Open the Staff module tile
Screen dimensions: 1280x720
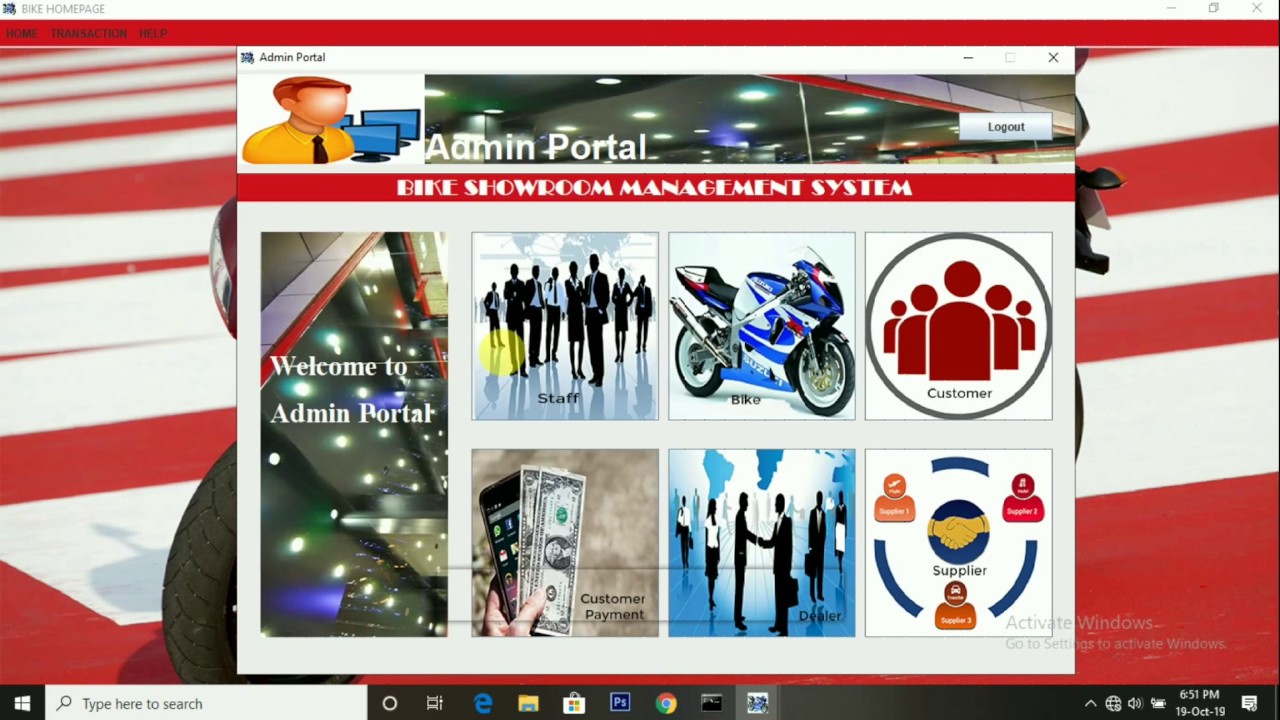[565, 326]
